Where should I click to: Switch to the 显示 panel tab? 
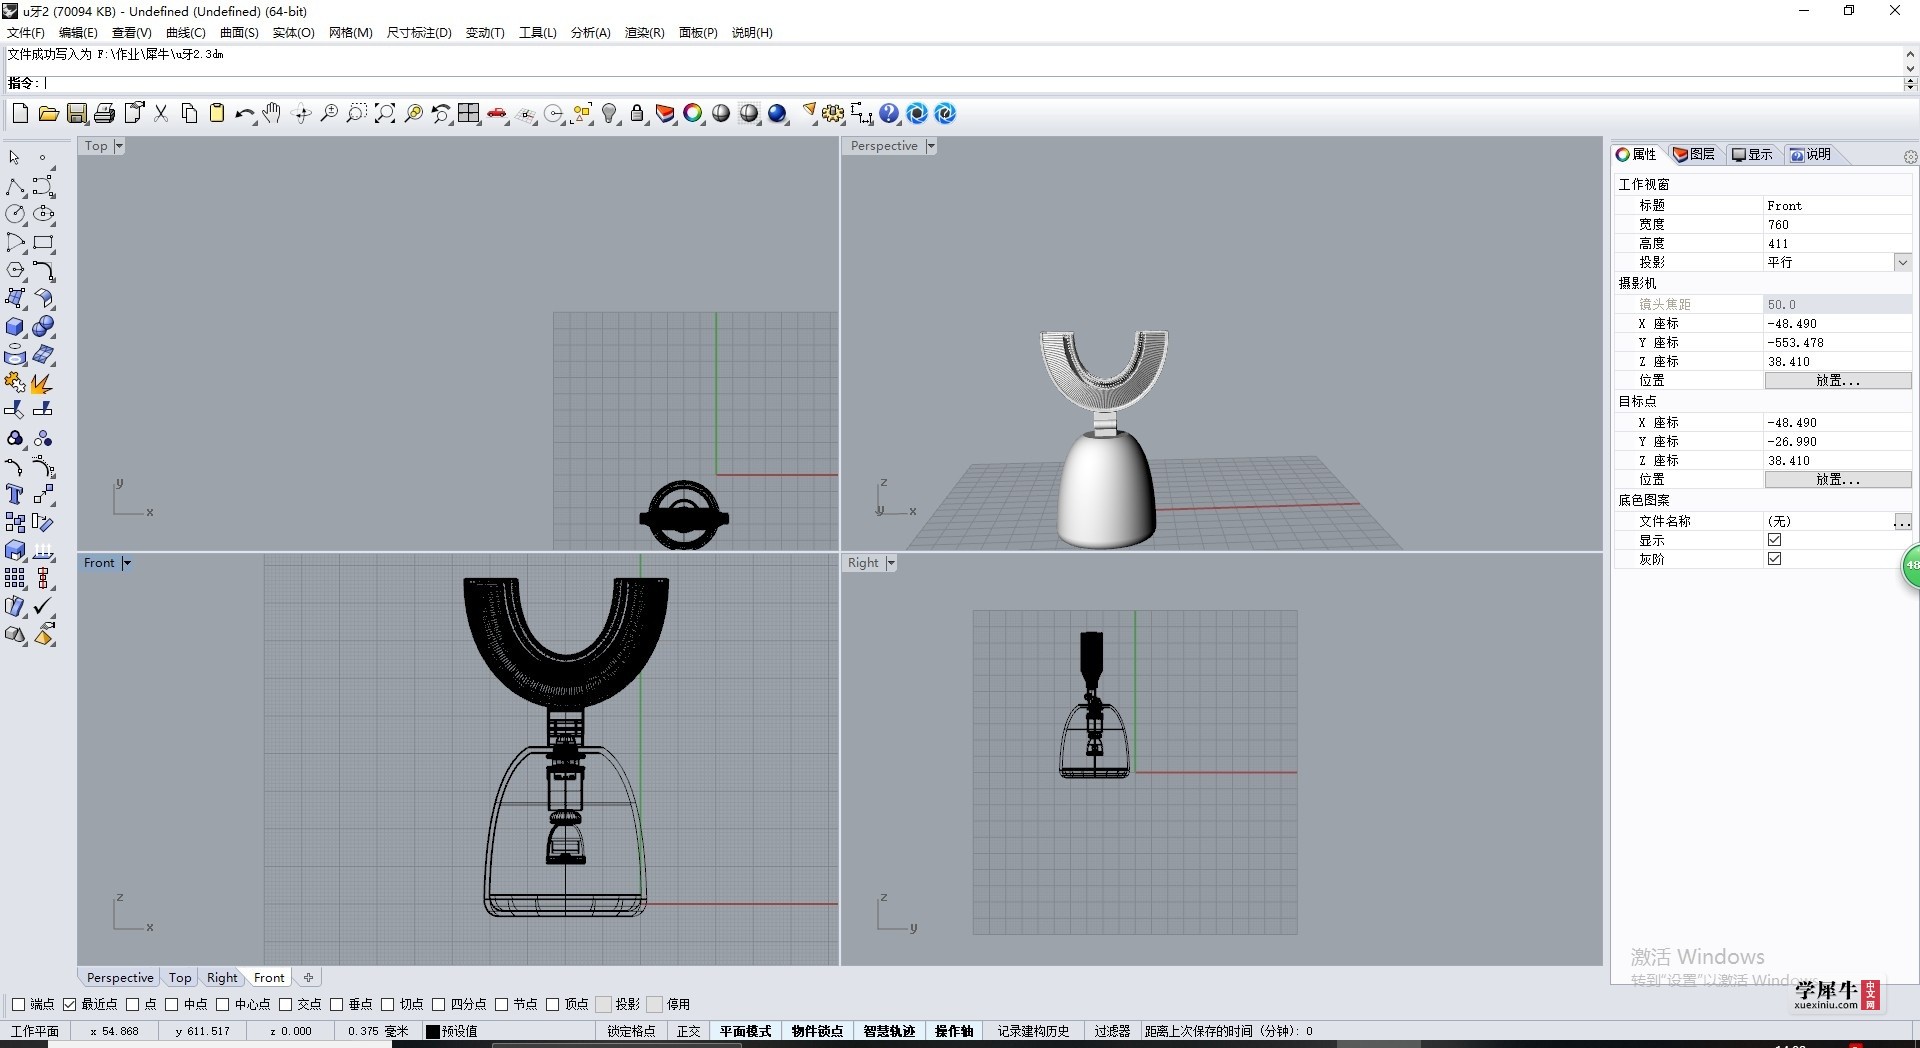pos(1753,154)
